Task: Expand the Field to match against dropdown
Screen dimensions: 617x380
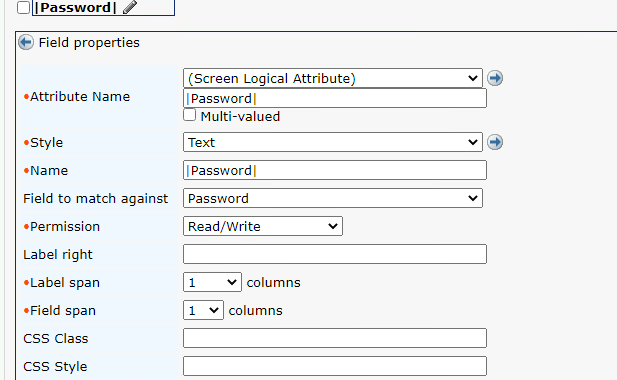Action: pyautogui.click(x=333, y=198)
